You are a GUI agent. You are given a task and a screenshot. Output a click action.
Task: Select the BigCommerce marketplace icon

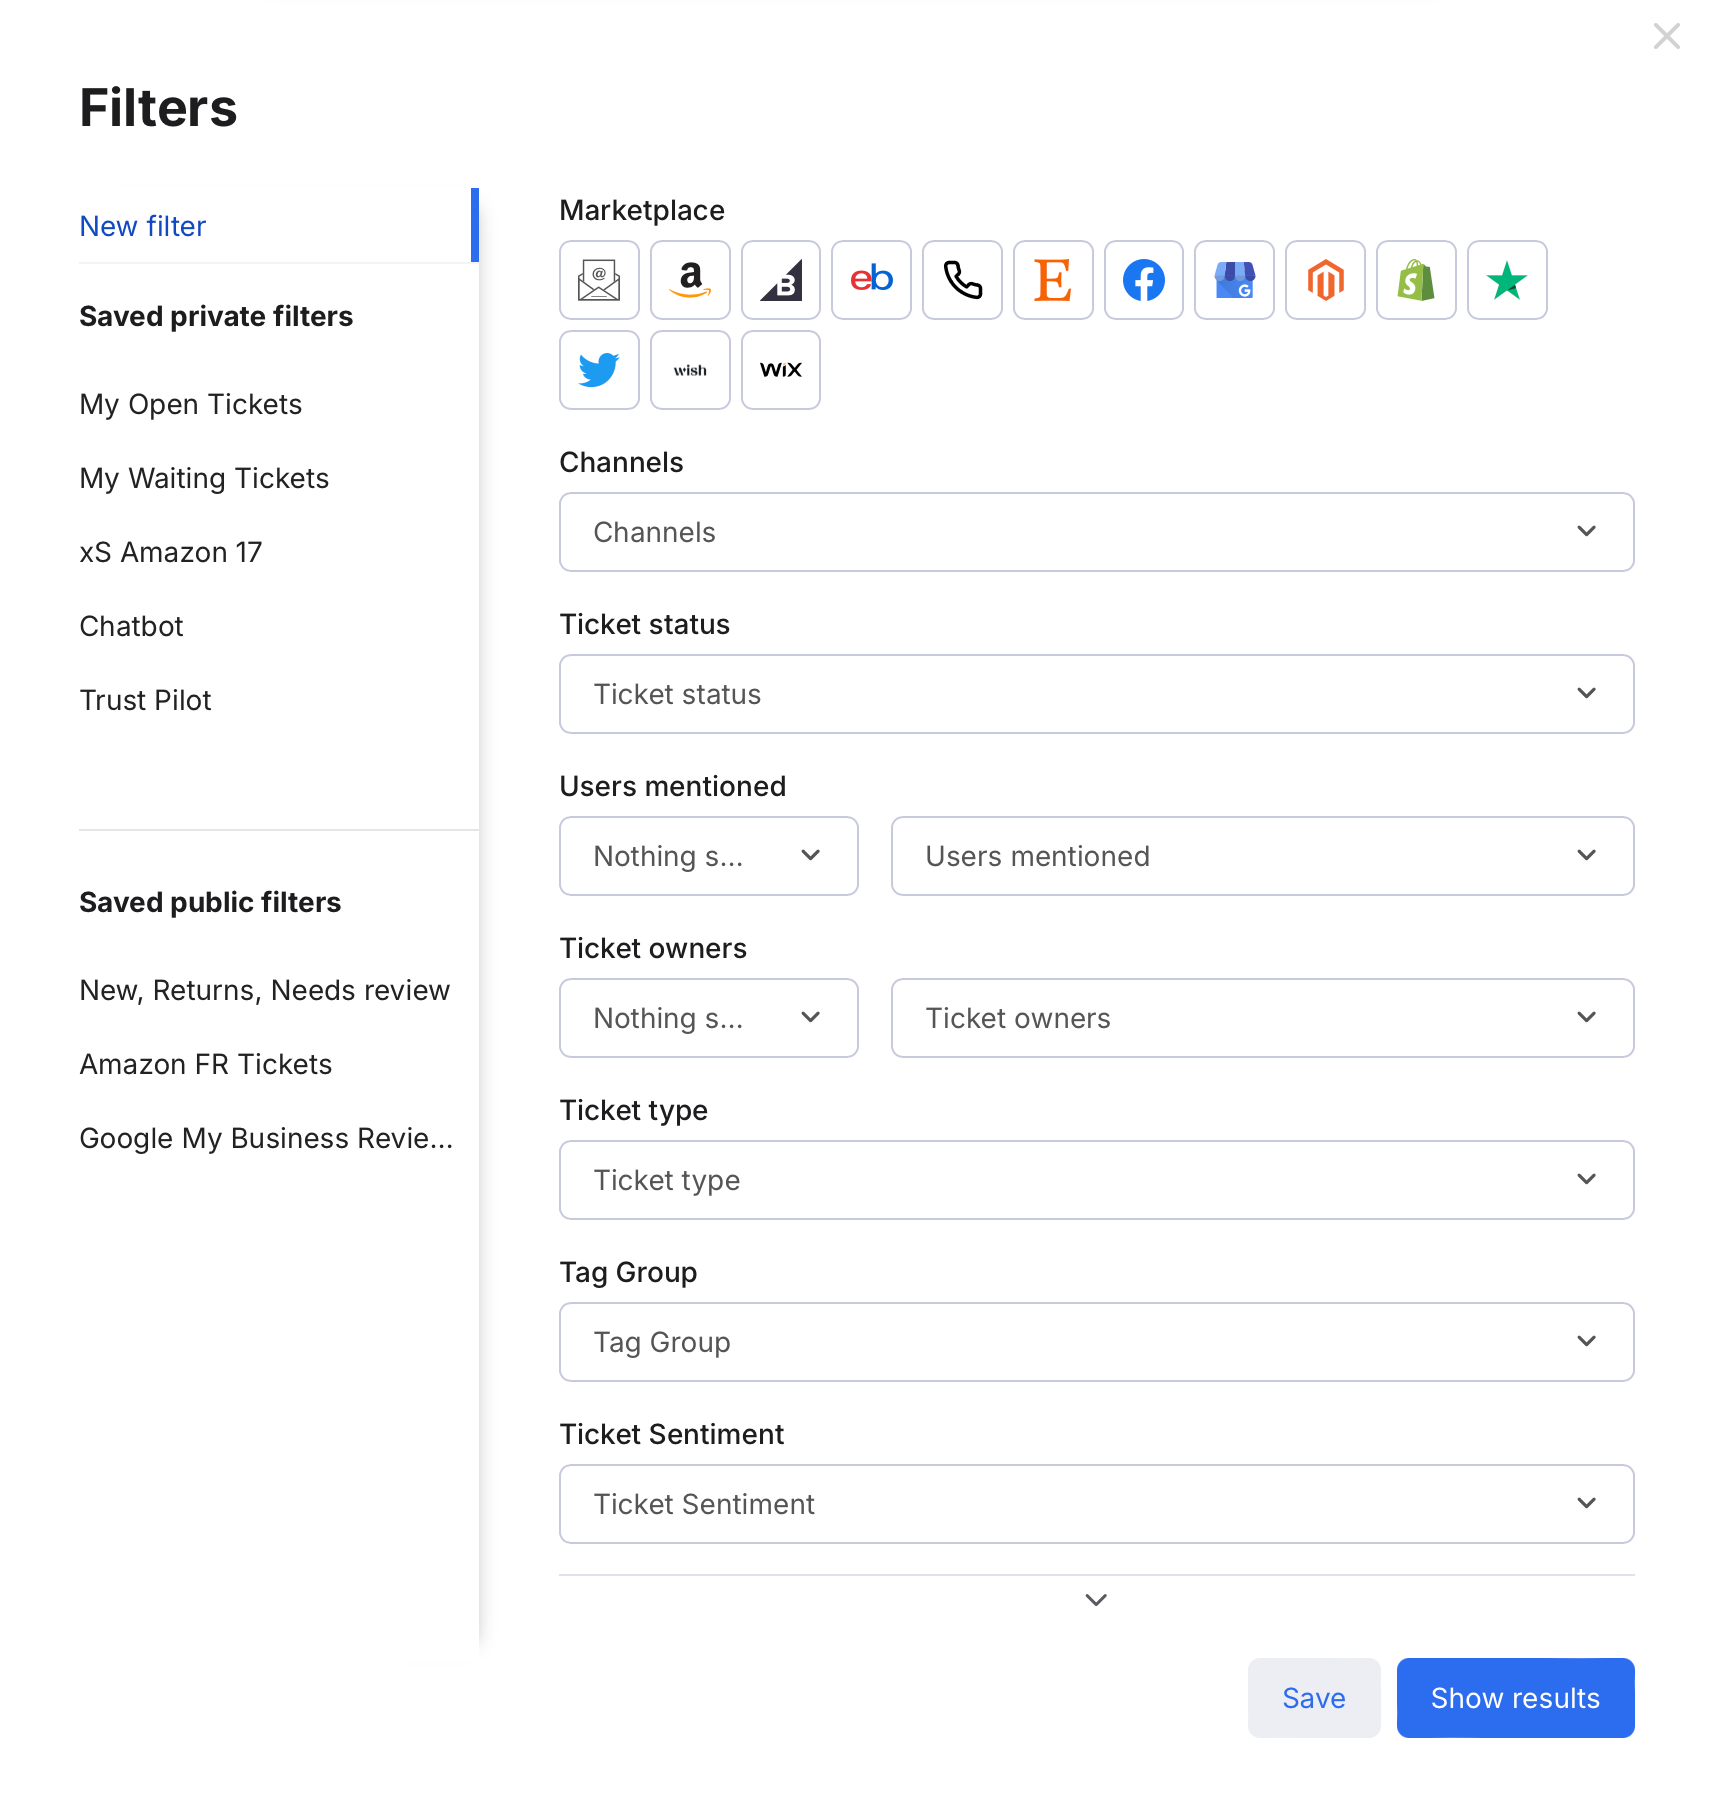(781, 280)
